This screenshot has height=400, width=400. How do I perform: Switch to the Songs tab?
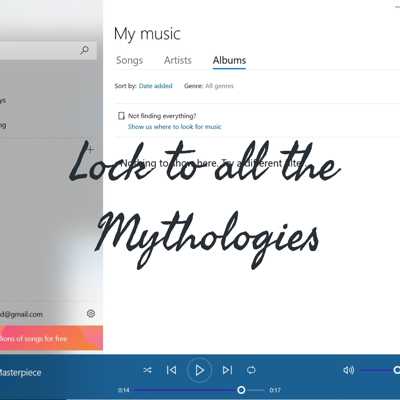pyautogui.click(x=129, y=60)
